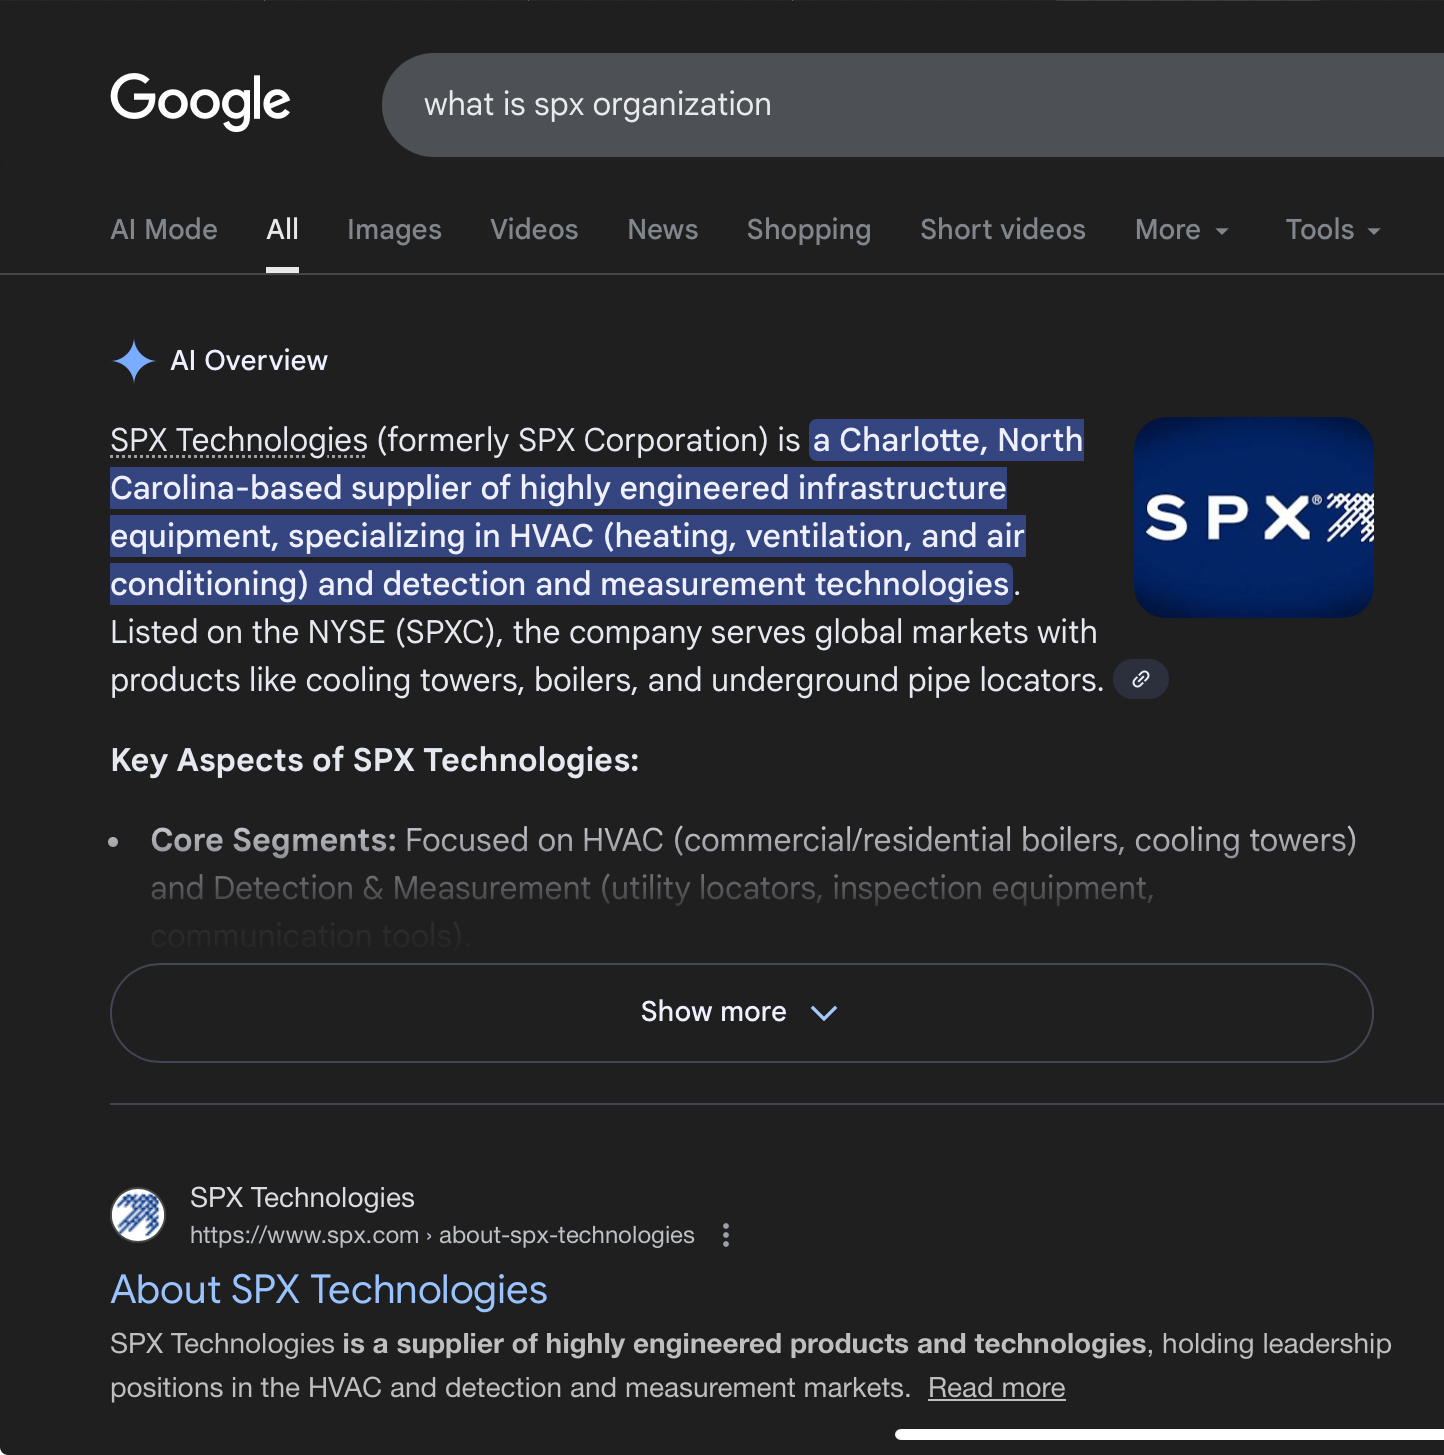This screenshot has width=1444, height=1455.
Task: Open the Images tab
Action: [x=394, y=230]
